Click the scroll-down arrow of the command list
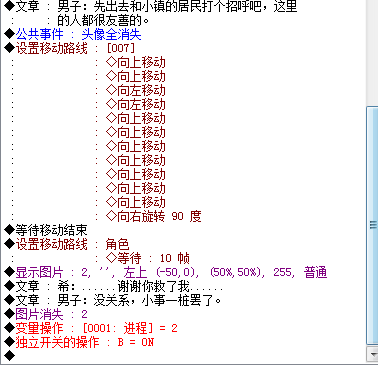378x369 pixels. 372,354
